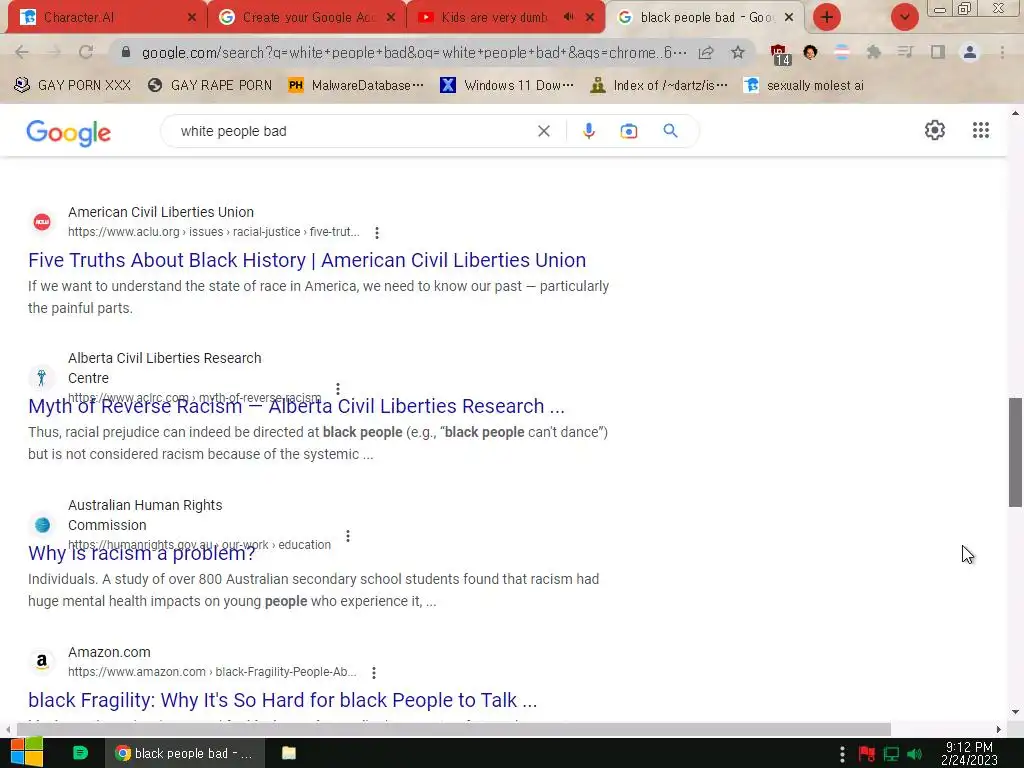Close the Create your Google Account tab
The height and width of the screenshot is (768, 1024).
coord(391,18)
